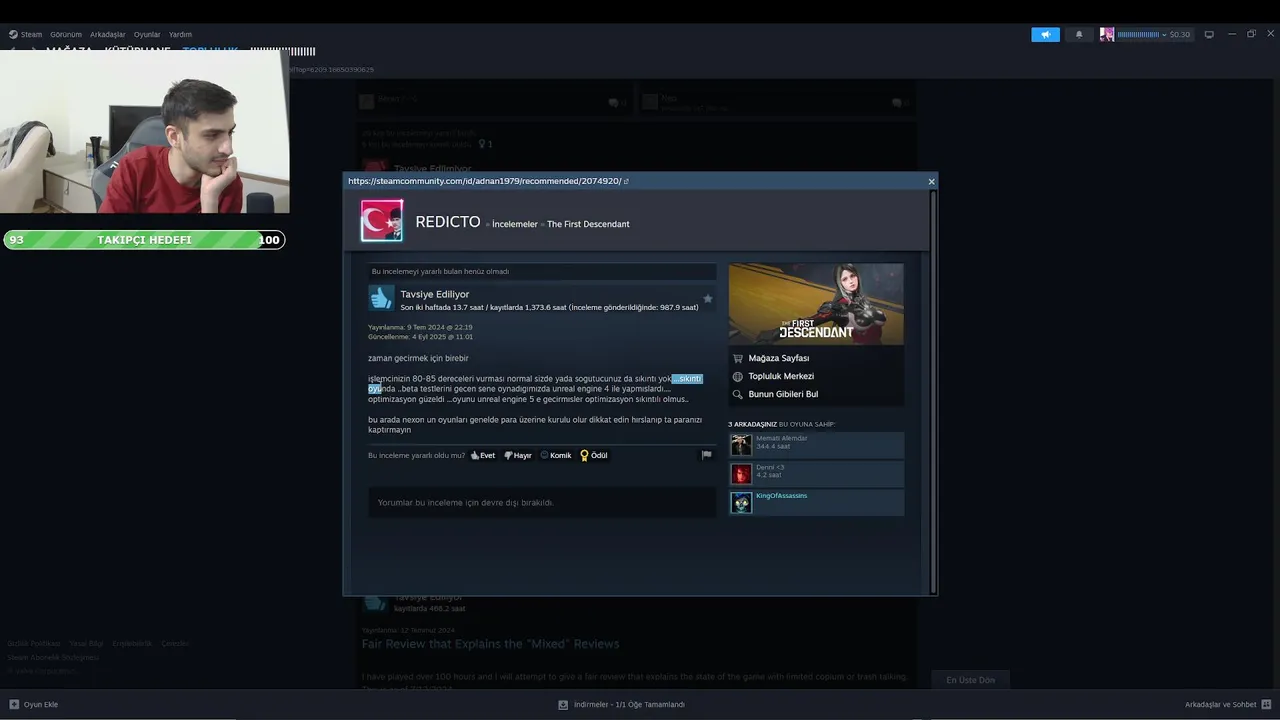Click the thumbs-up recommended icon

point(381,298)
